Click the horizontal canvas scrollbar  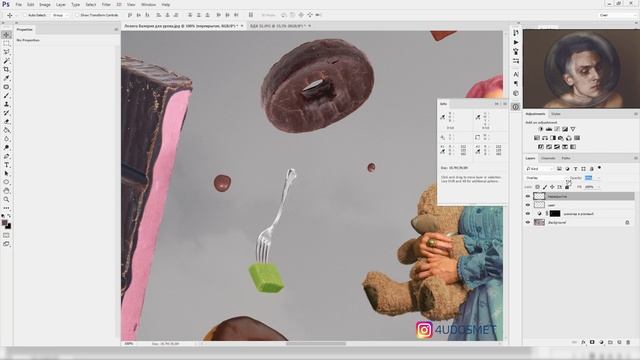316,344
